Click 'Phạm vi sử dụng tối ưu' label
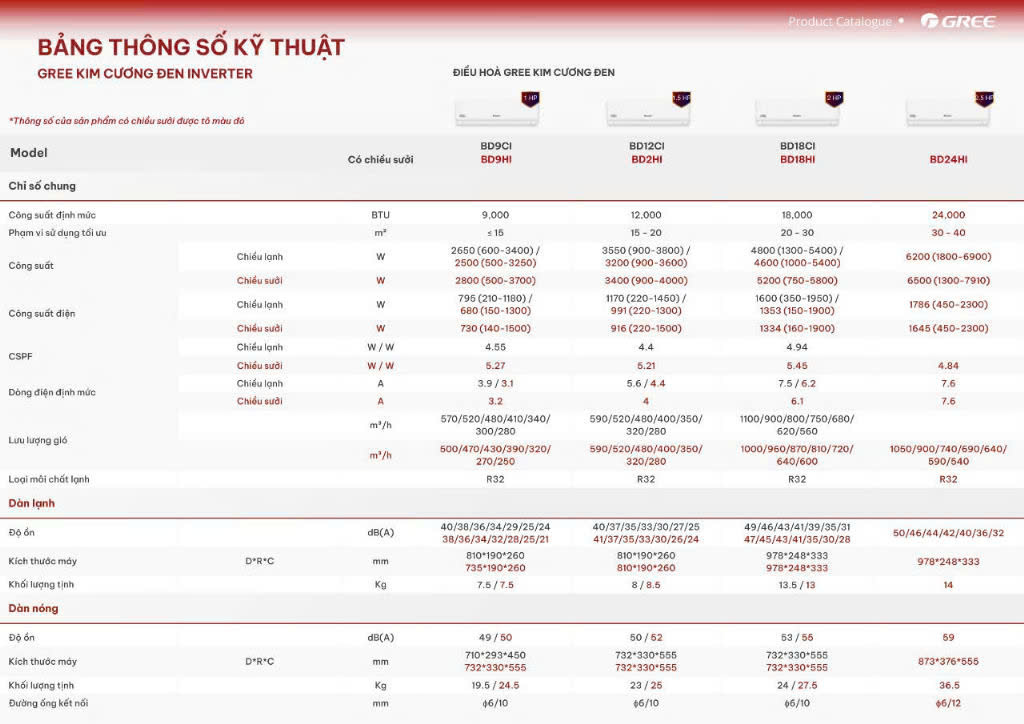 (57, 232)
